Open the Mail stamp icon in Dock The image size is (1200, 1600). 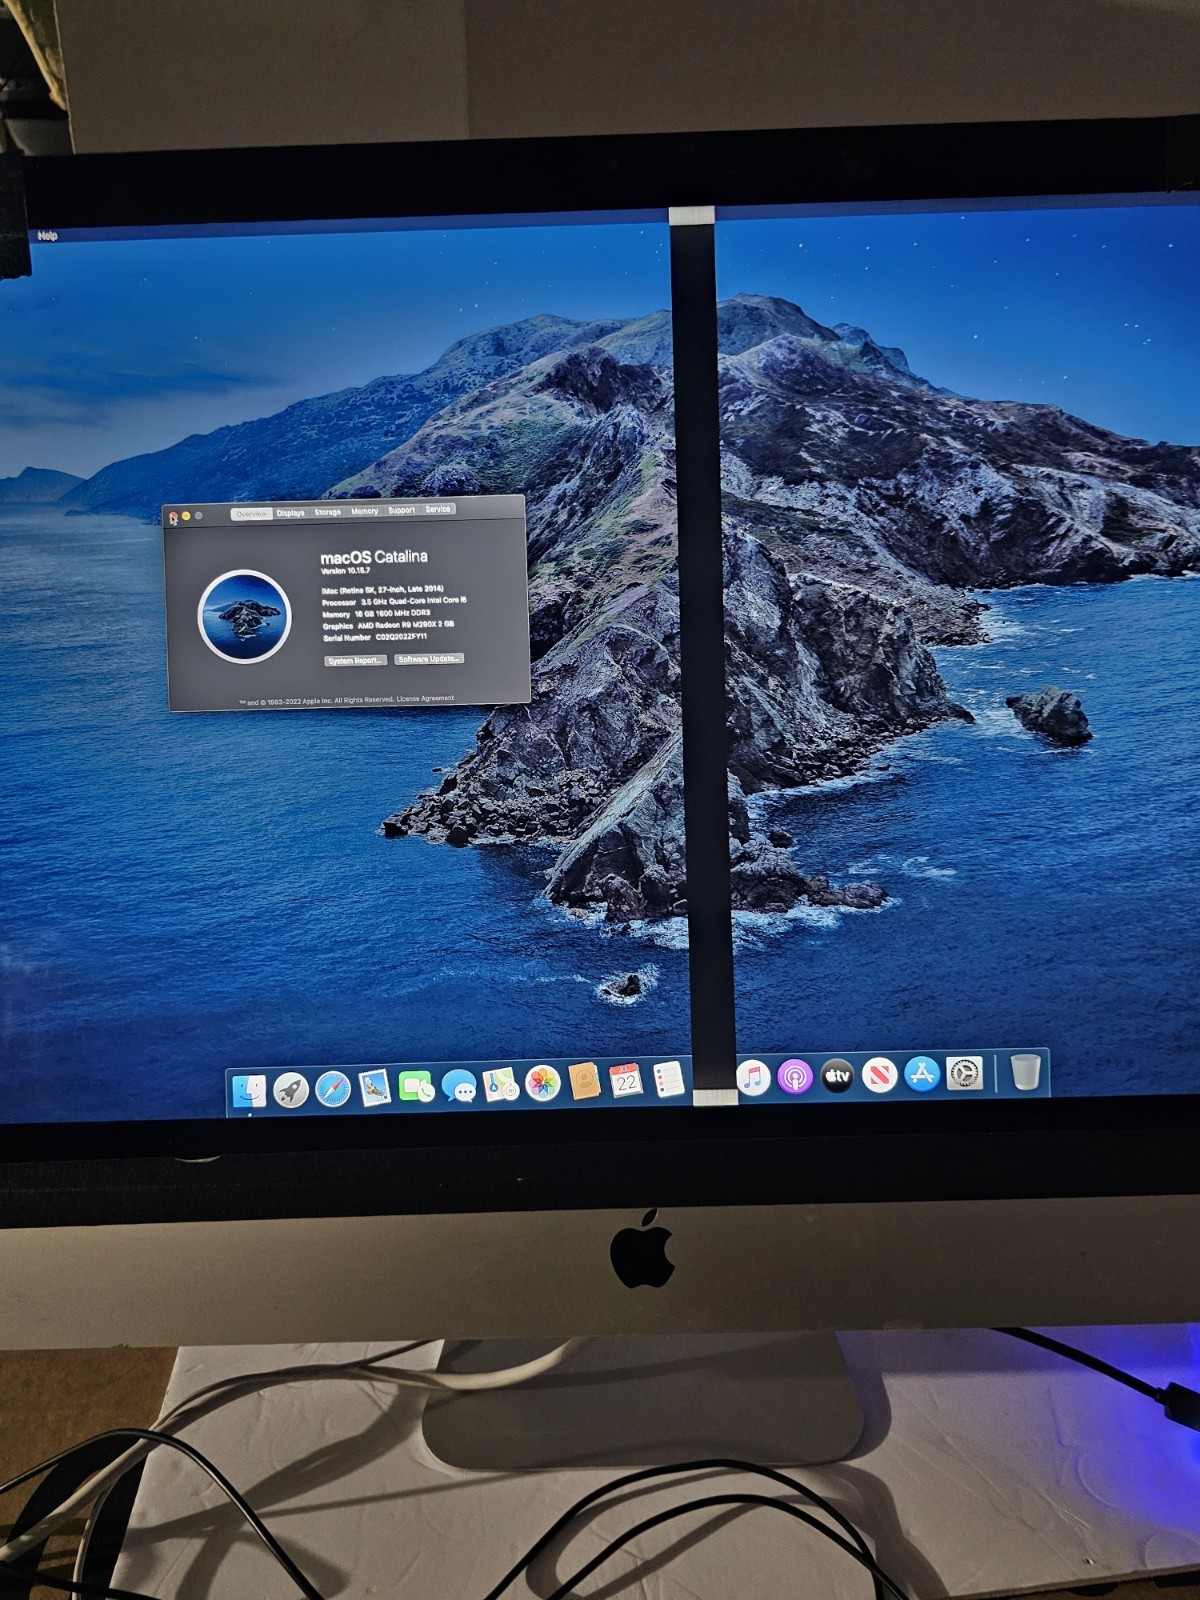pos(375,1088)
